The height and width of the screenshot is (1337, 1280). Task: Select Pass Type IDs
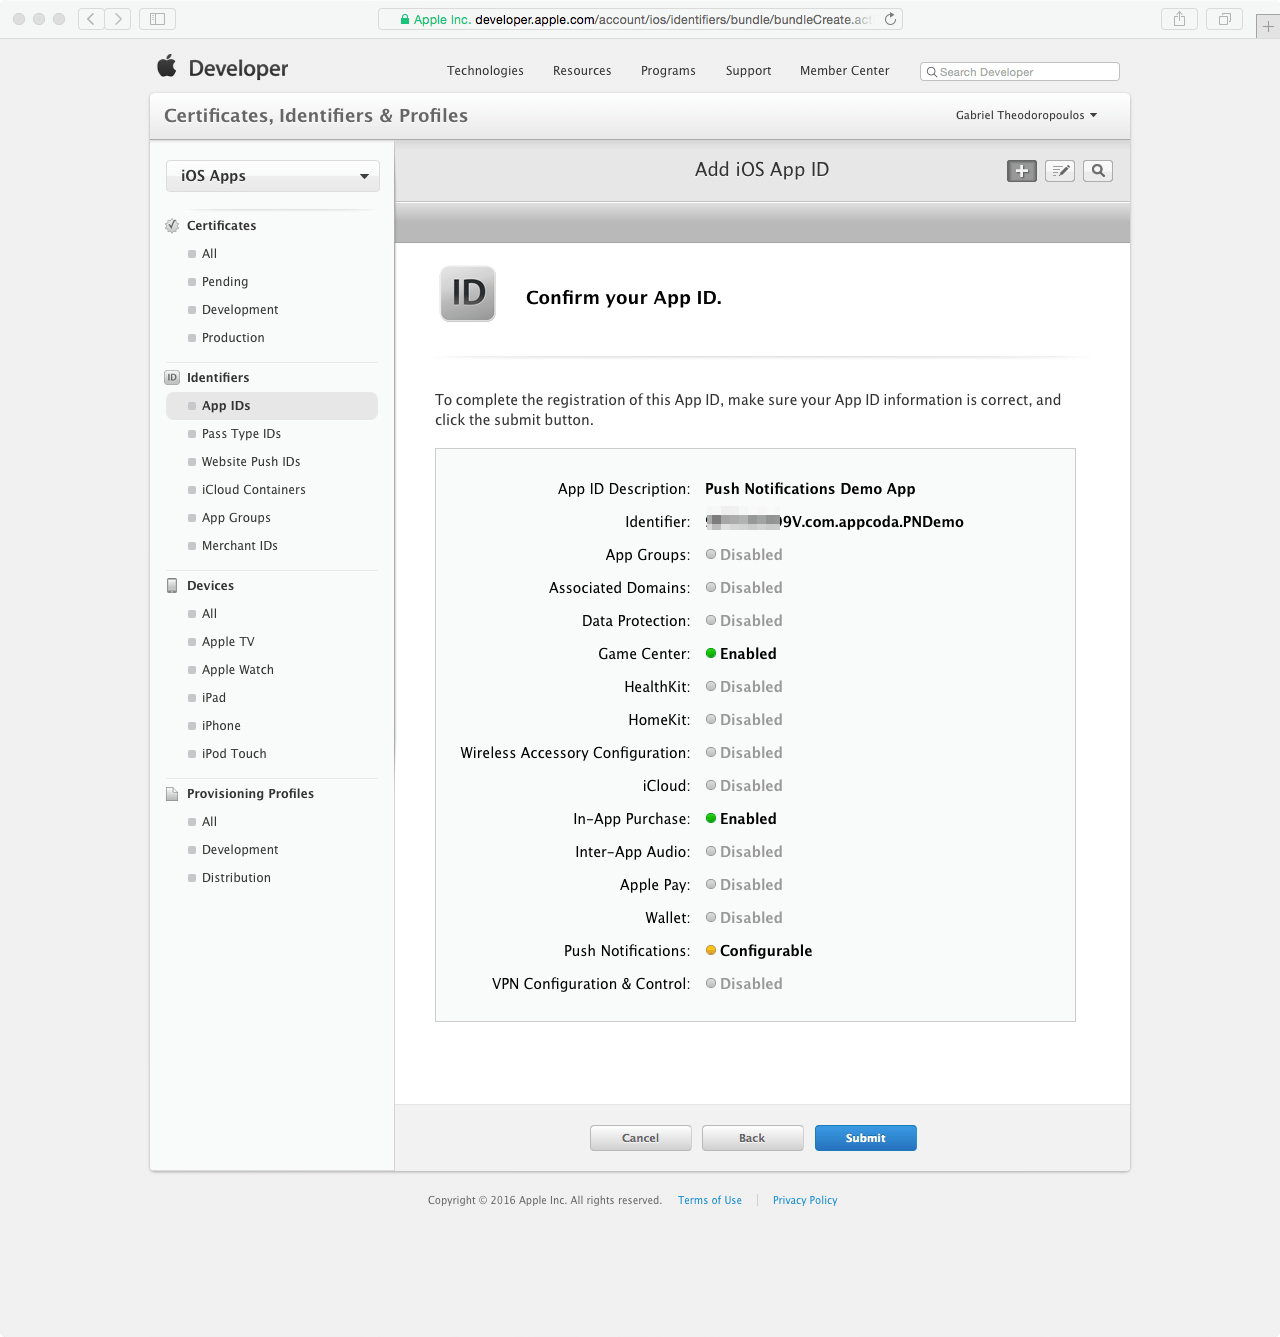(x=241, y=434)
